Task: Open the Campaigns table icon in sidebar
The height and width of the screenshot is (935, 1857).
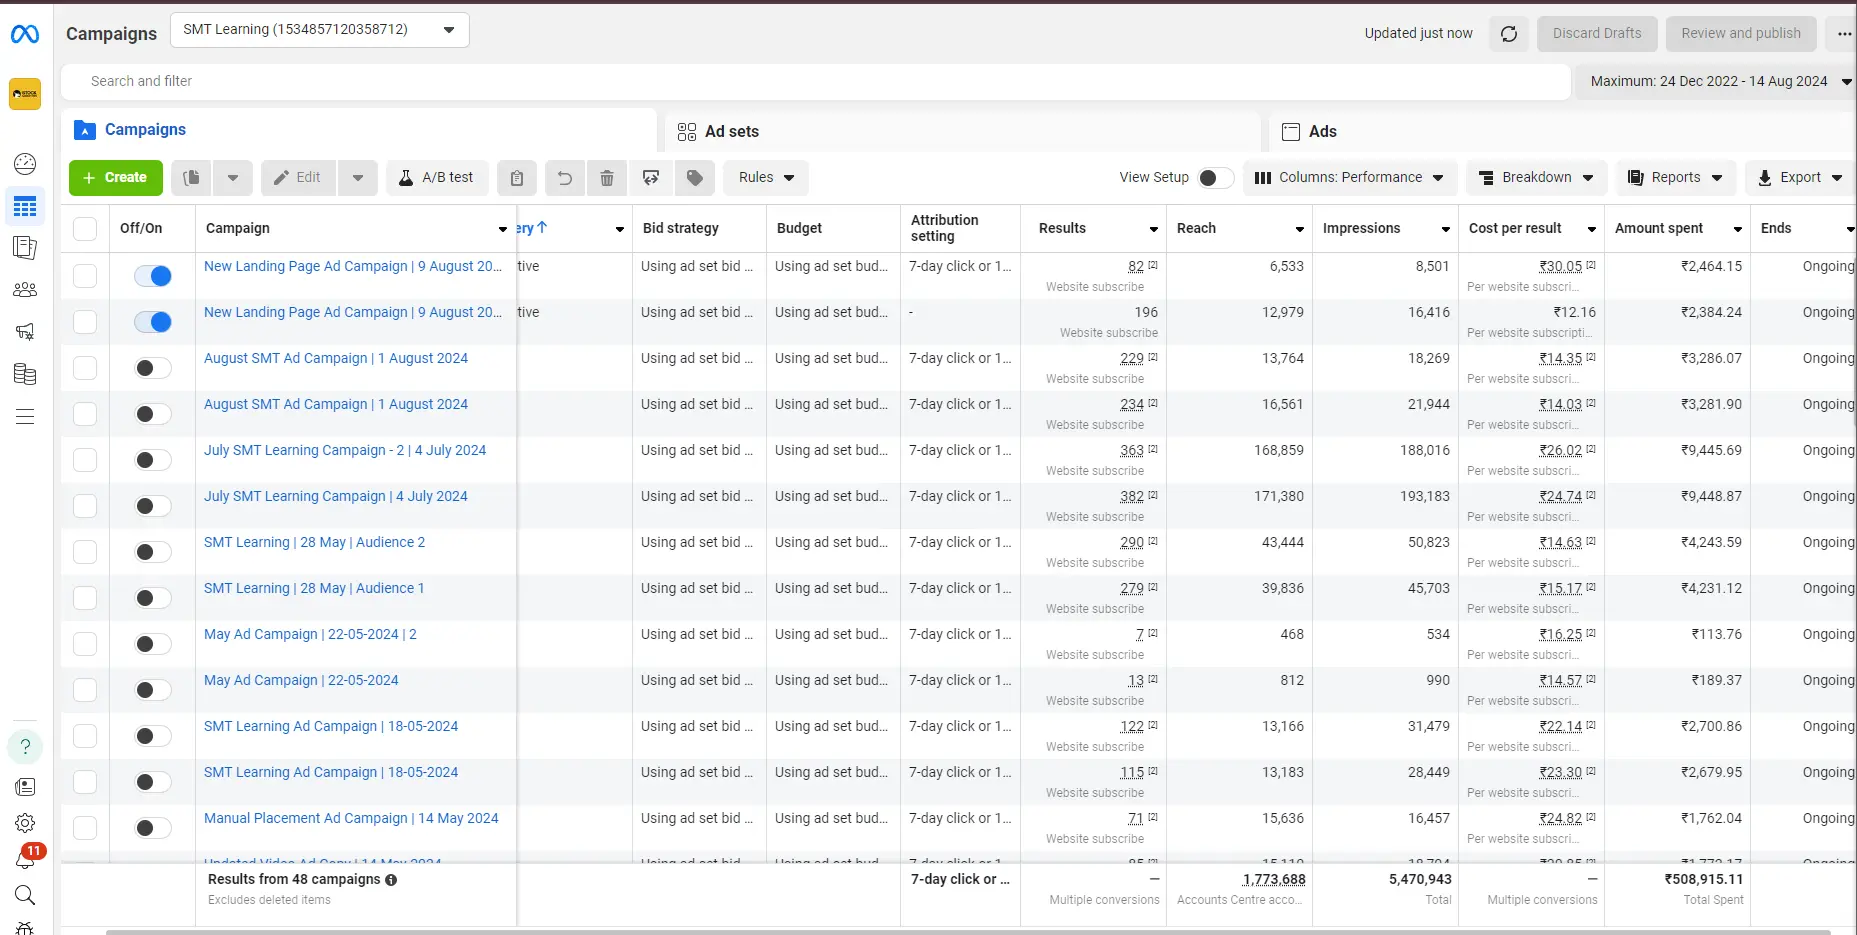Action: (25, 207)
